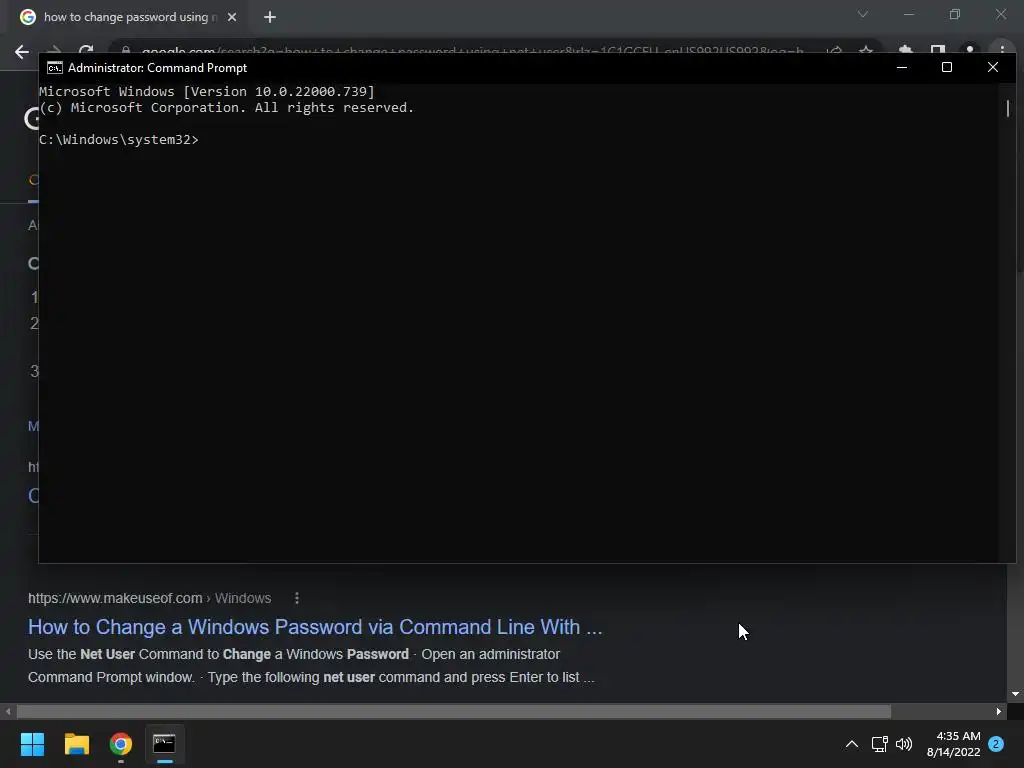Viewport: 1024px width, 768px height.
Task: Click Chrome horizontal scrollbar left arrow
Action: pos(8,711)
